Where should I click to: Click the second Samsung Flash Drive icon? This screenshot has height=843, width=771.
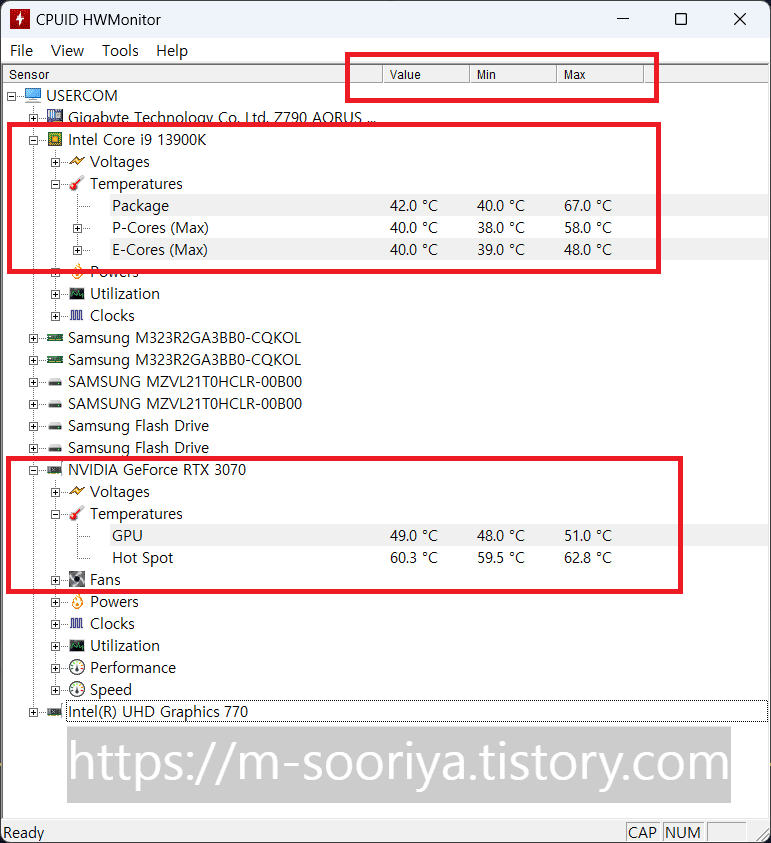point(55,448)
